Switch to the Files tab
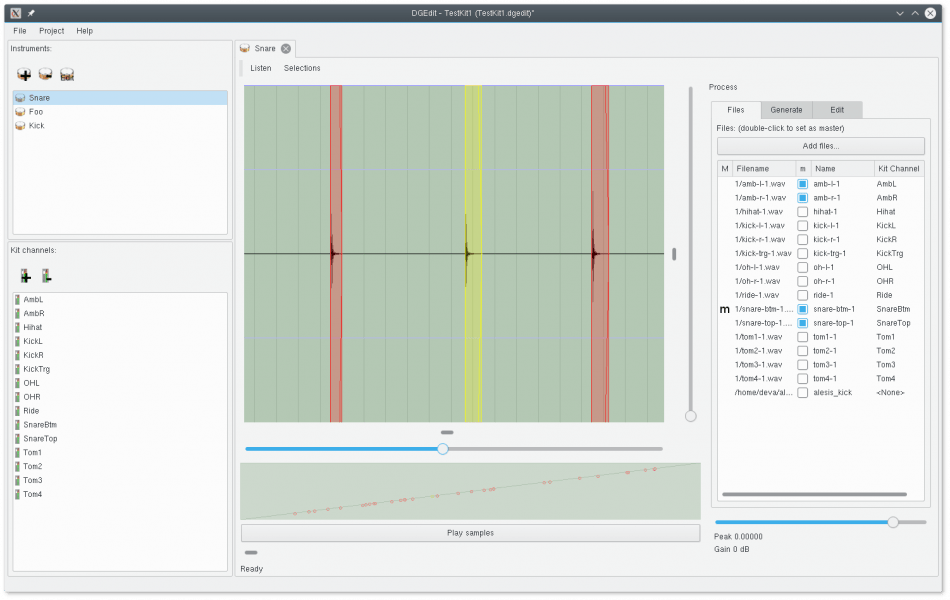 [x=736, y=110]
